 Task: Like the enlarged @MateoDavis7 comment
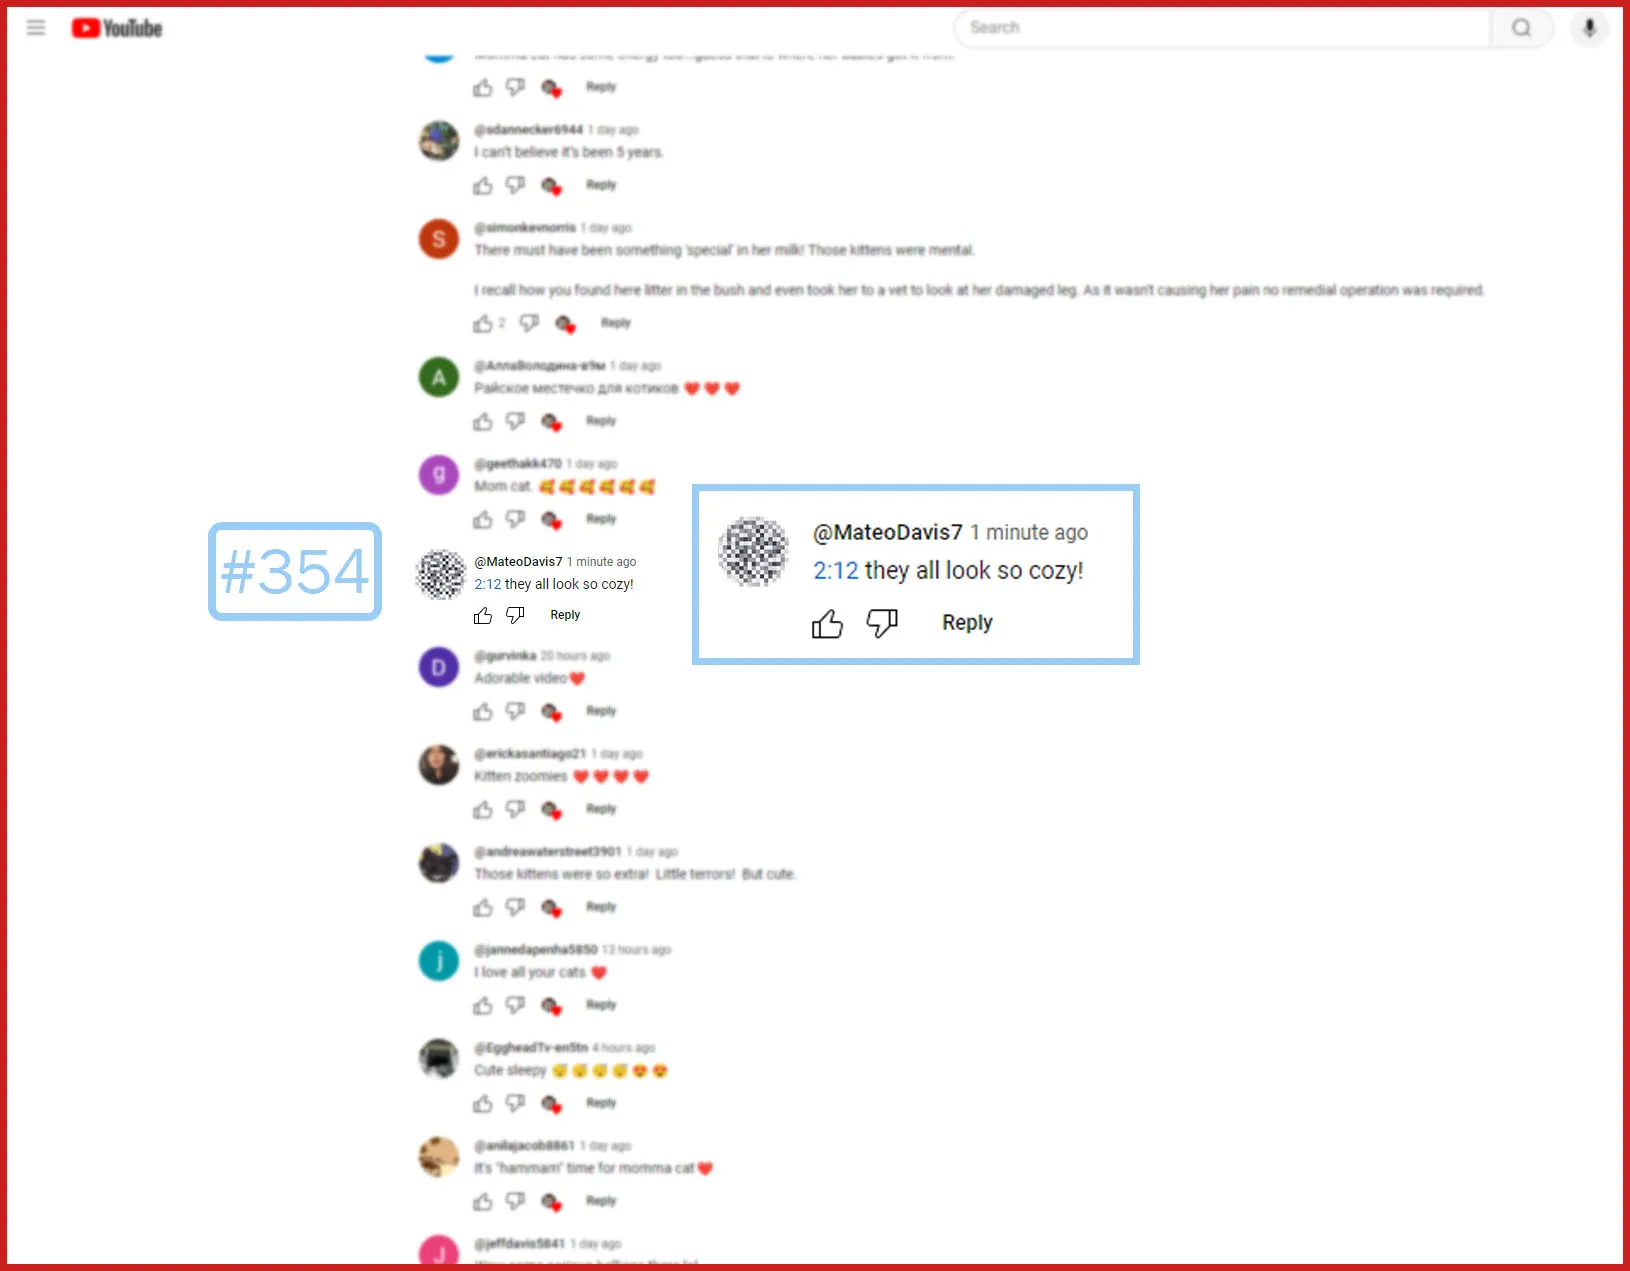pos(827,624)
